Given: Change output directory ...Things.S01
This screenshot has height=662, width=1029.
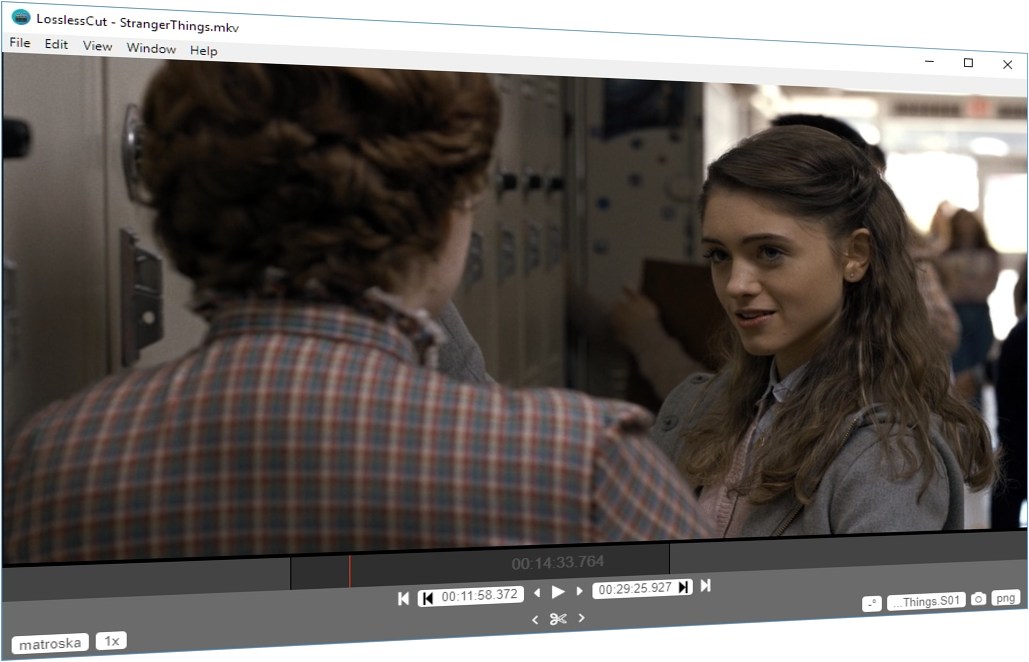Looking at the screenshot, I should click(926, 601).
